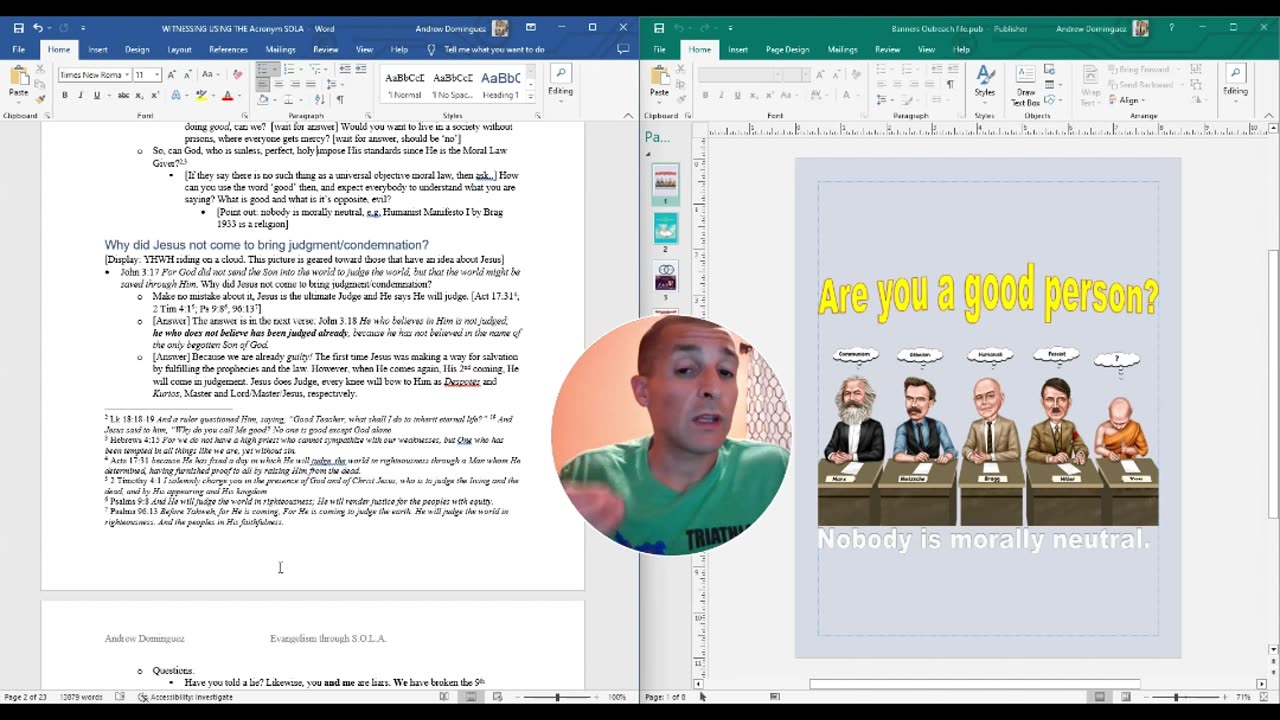Click Sort button in Word
This screenshot has width=1280, height=720.
pyautogui.click(x=320, y=99)
